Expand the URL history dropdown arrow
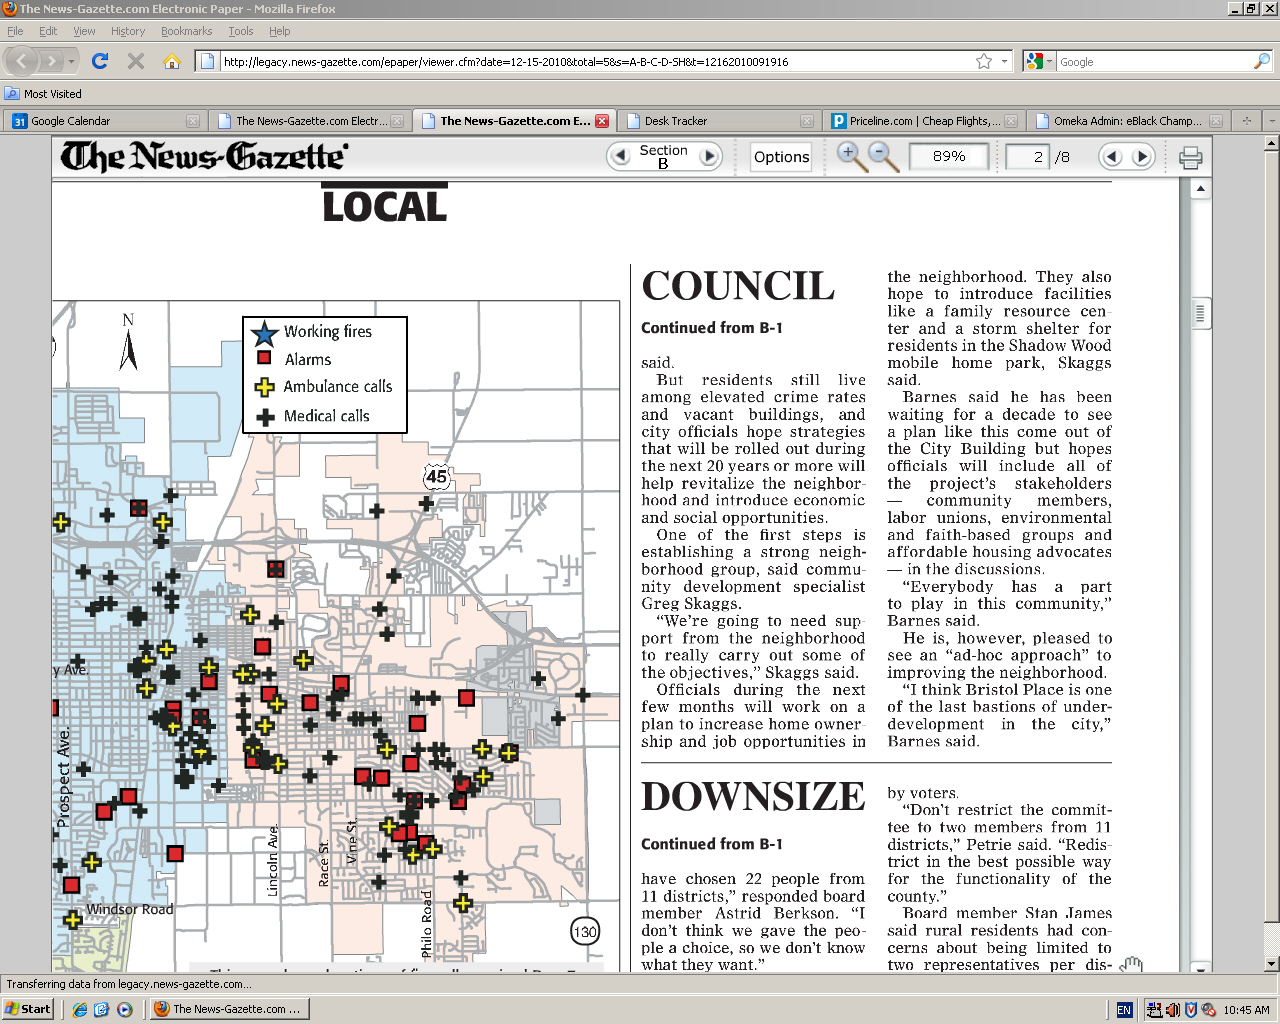This screenshot has height=1024, width=1280. [1005, 61]
